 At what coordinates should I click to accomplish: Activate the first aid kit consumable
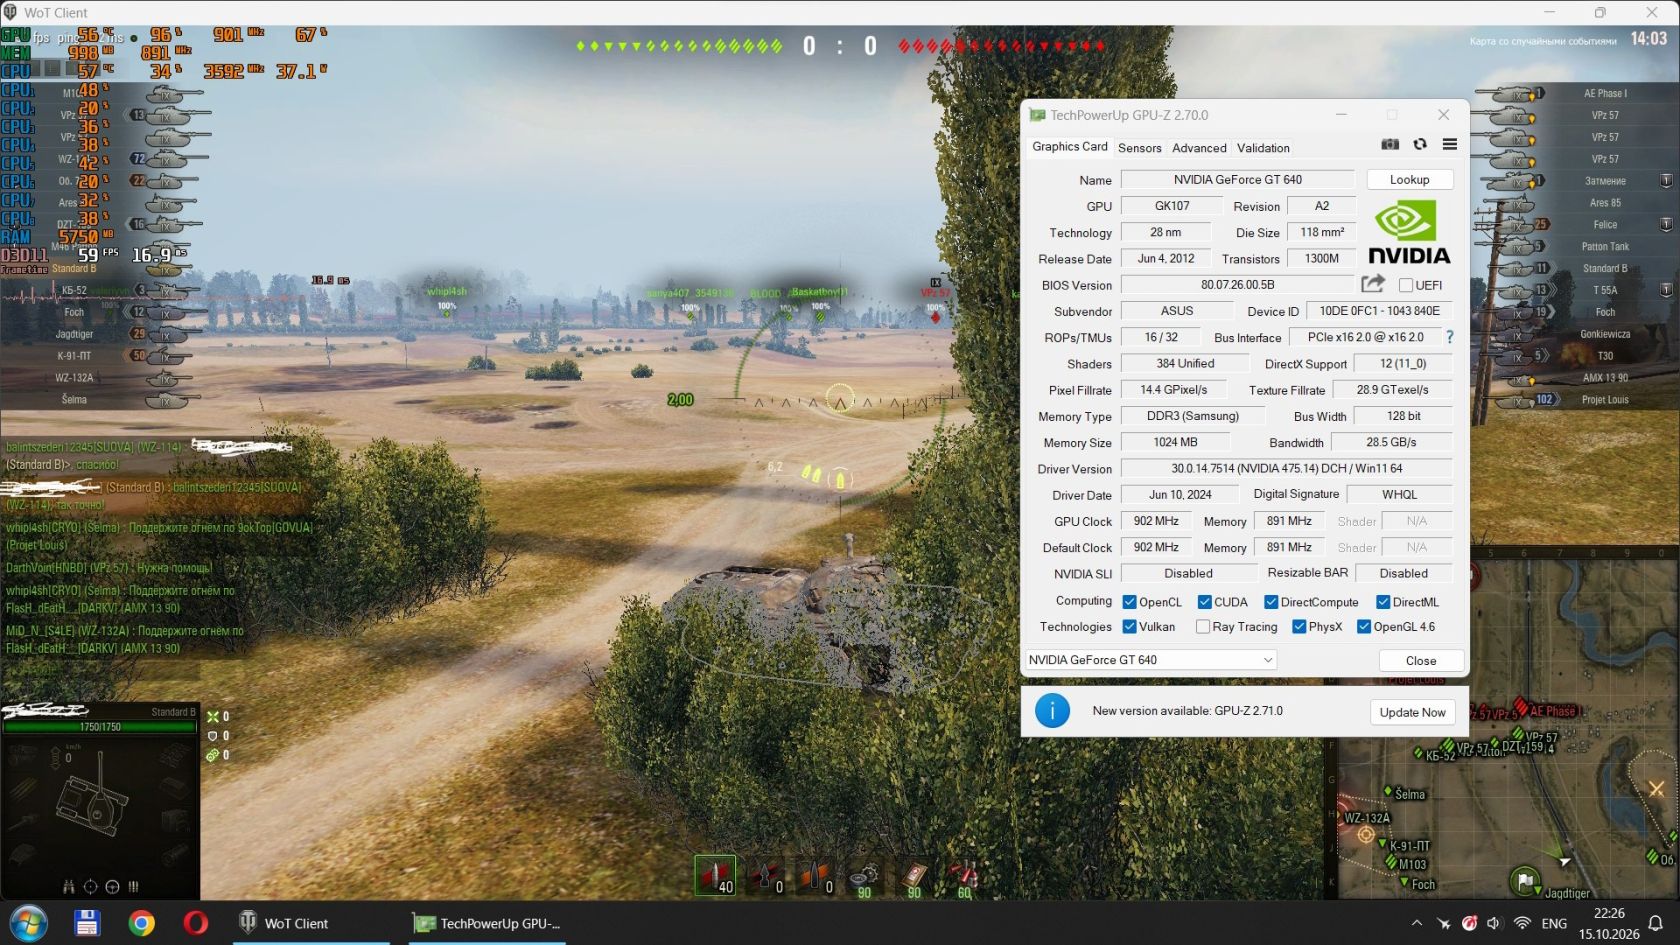click(913, 877)
